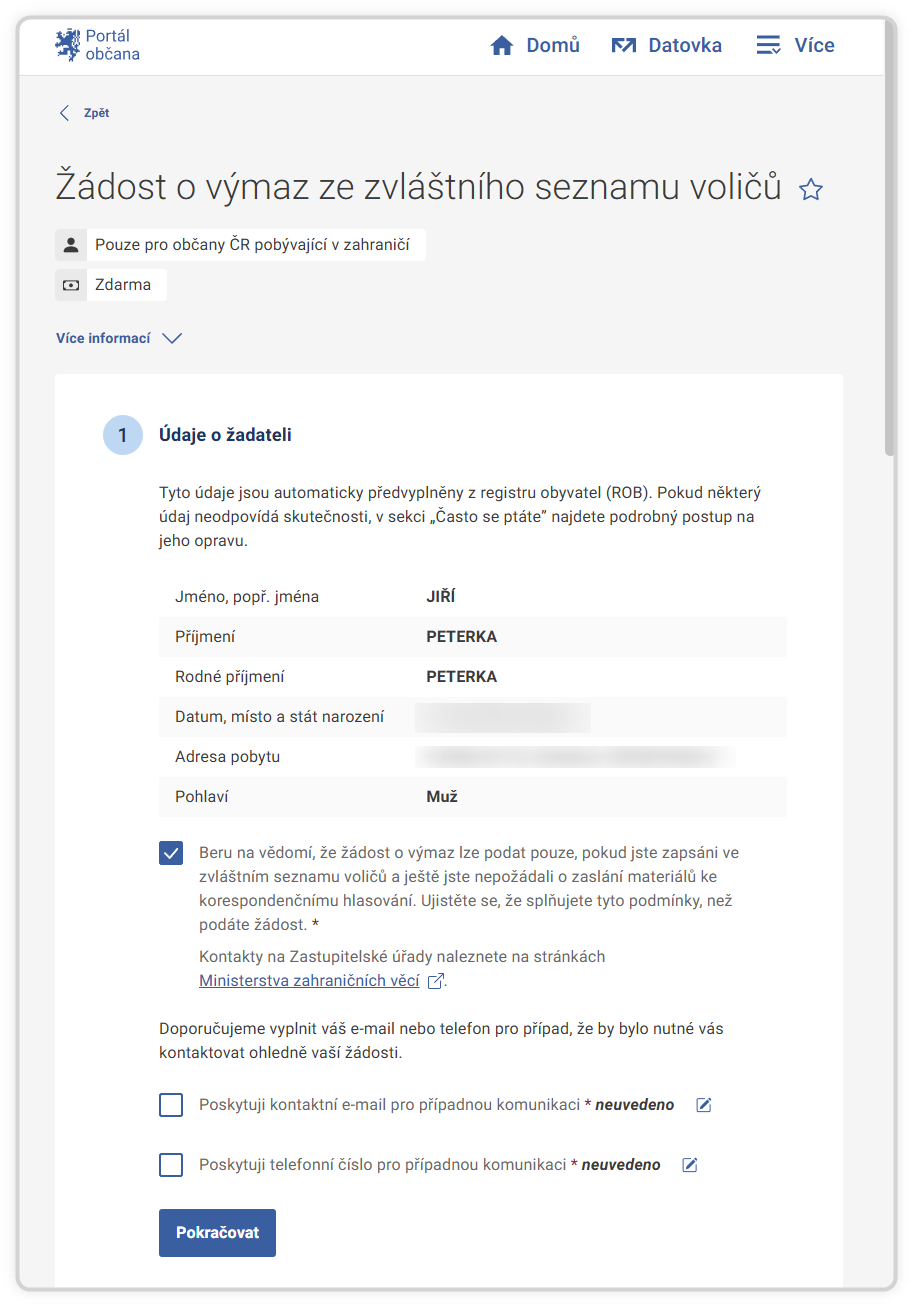Click the home house icon
This screenshot has height=1307, width=913.
[502, 45]
